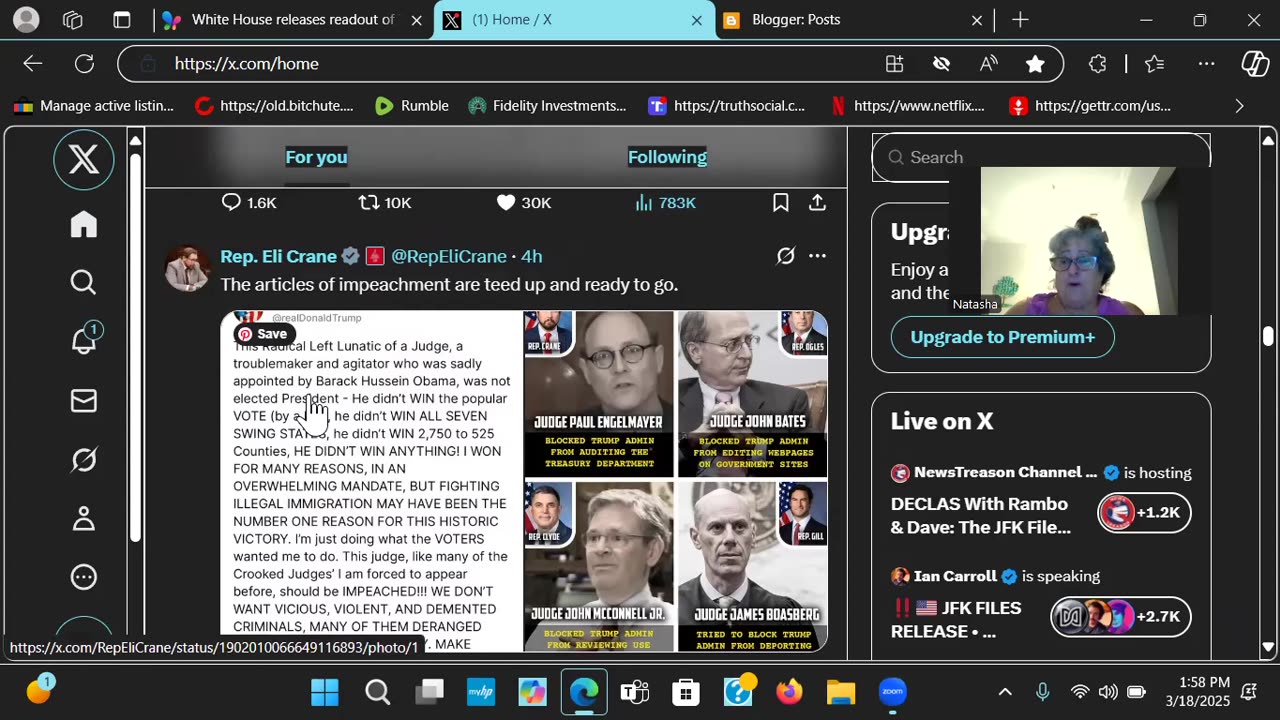Open the Zoom app in taskbar

pos(892,692)
